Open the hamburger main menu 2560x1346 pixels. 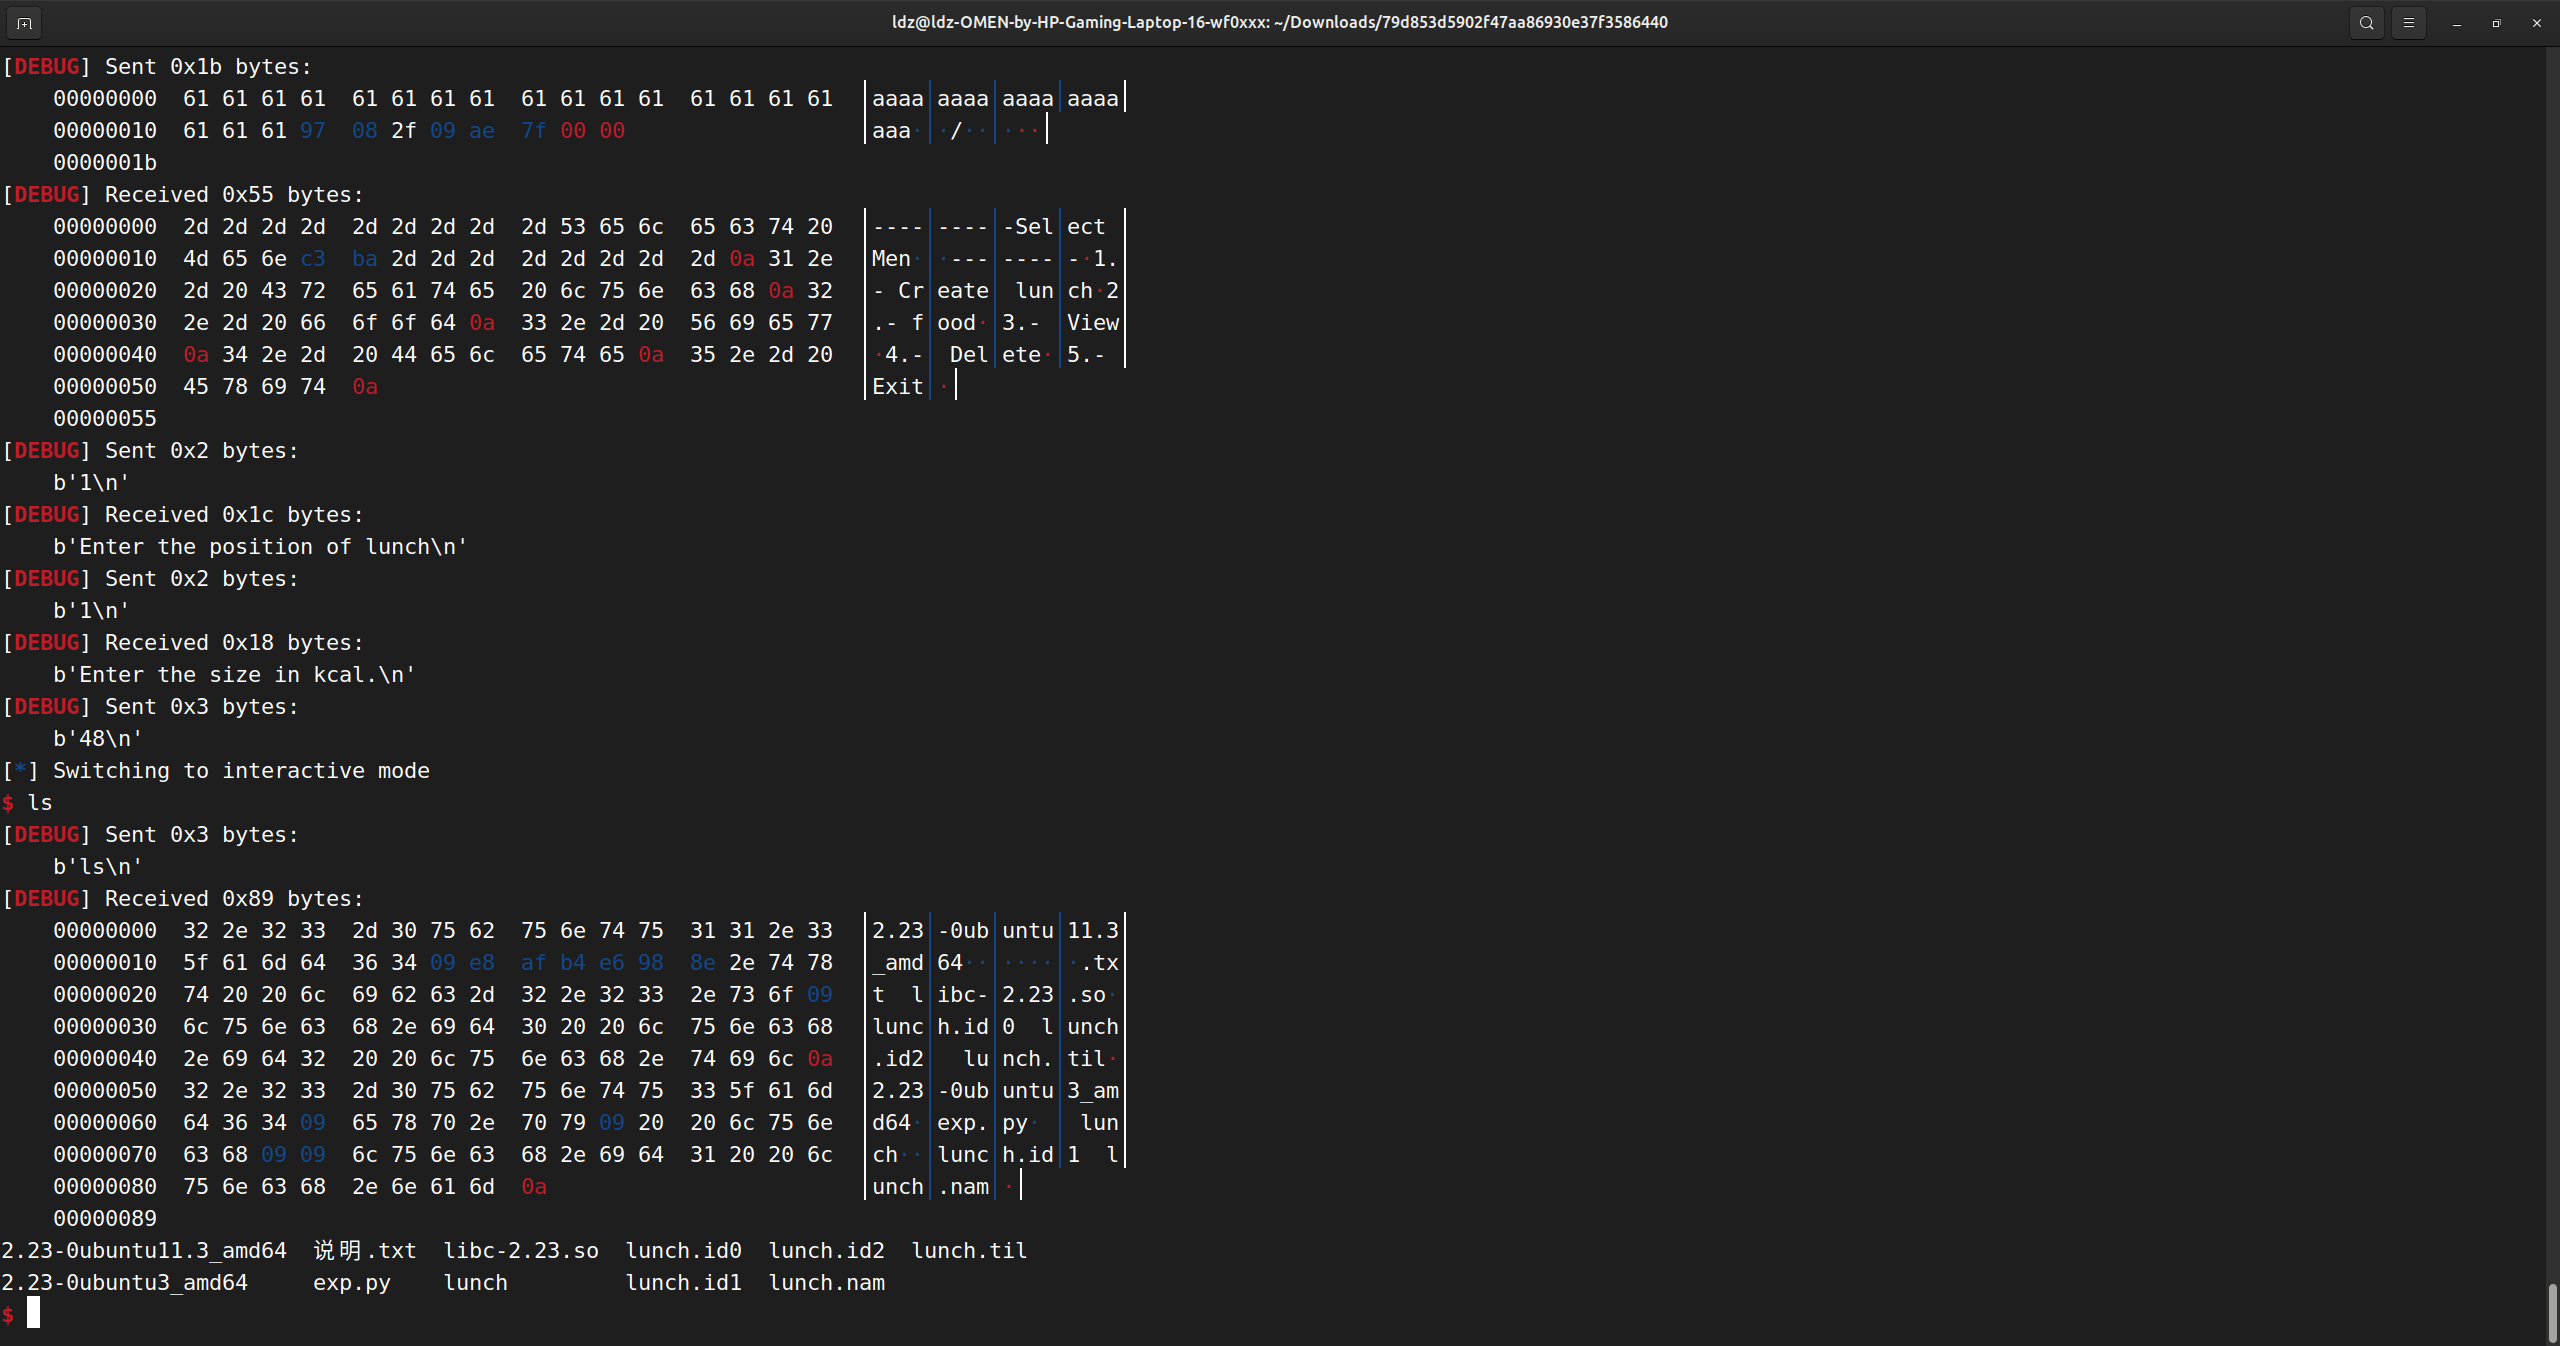point(2409,22)
